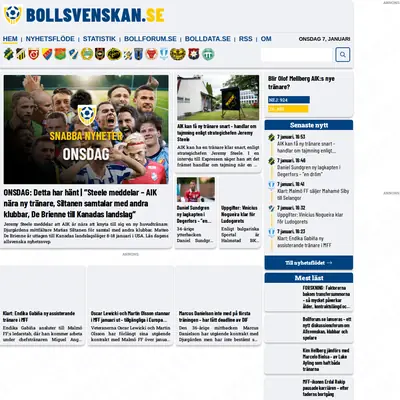Read 'AIK kan få ny tränare snart' article headline
The width and height of the screenshot is (400, 400).
coord(217,133)
